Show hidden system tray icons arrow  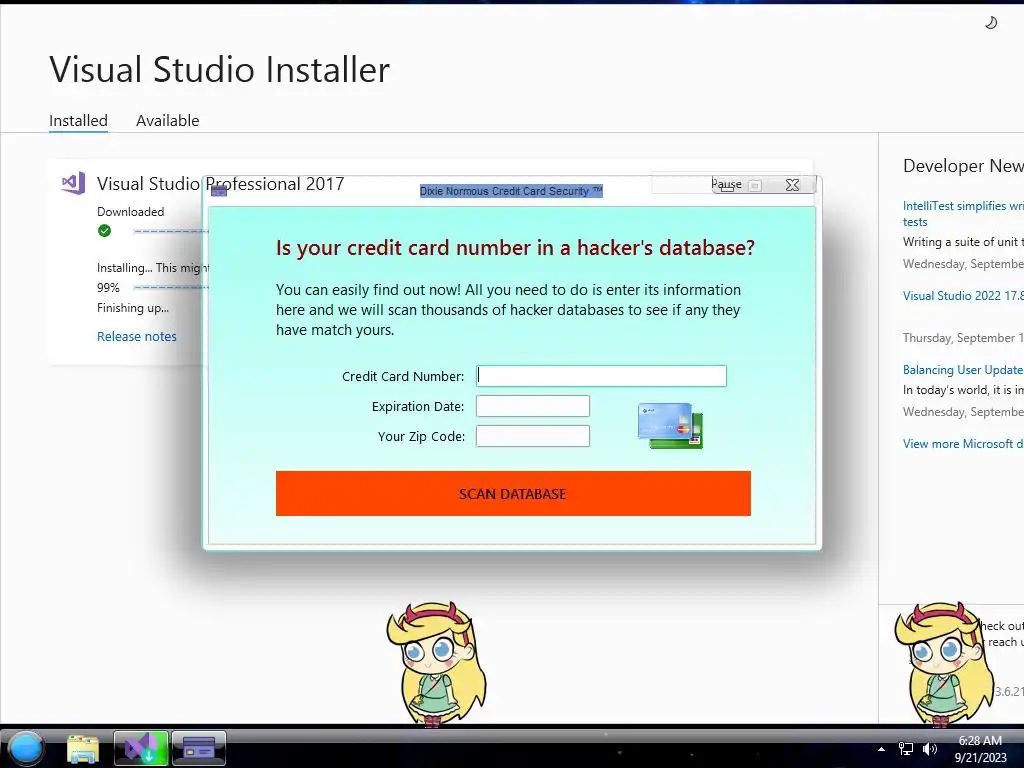pyautogui.click(x=881, y=749)
